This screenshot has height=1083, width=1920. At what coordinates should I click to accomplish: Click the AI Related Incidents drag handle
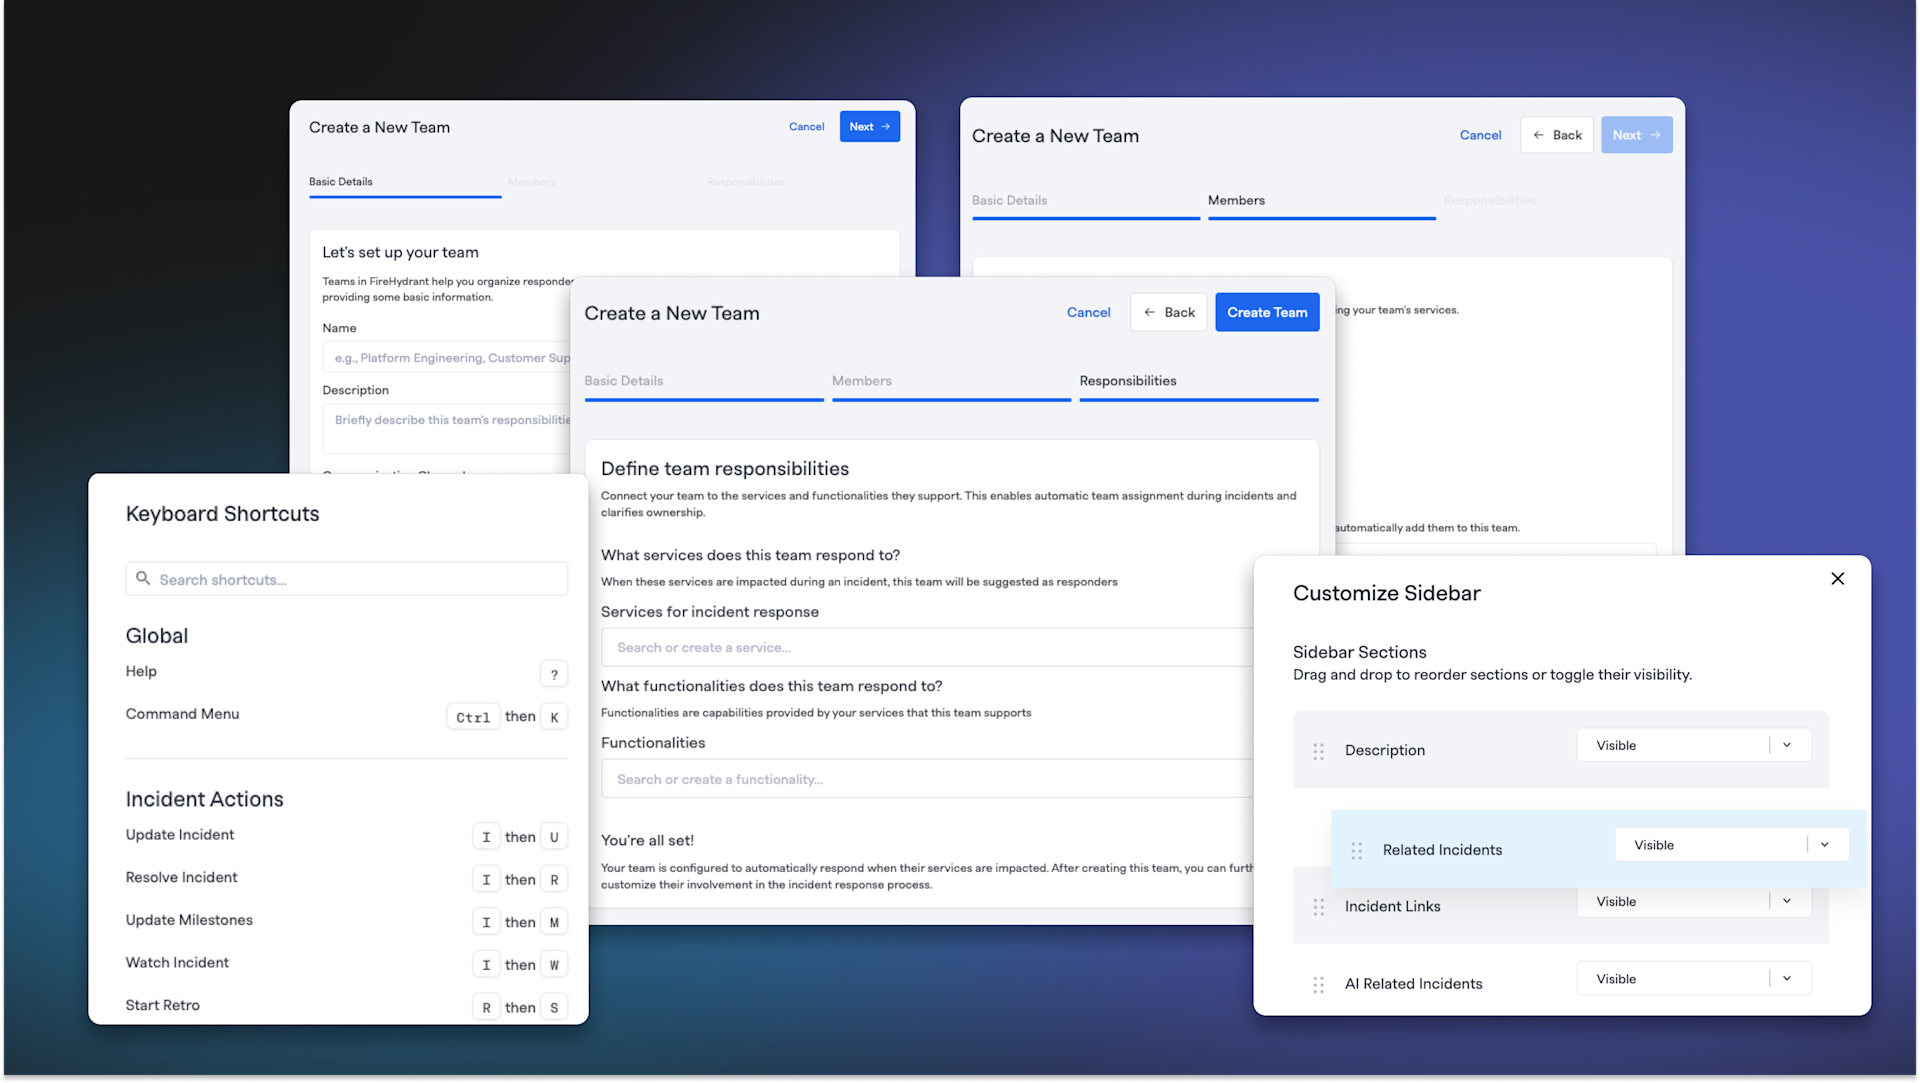coord(1318,985)
